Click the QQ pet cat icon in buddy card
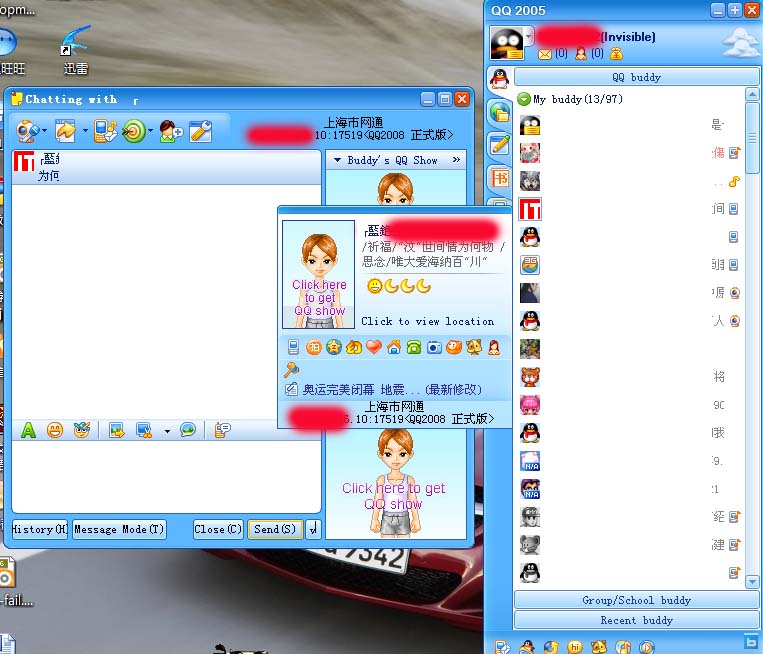 474,347
